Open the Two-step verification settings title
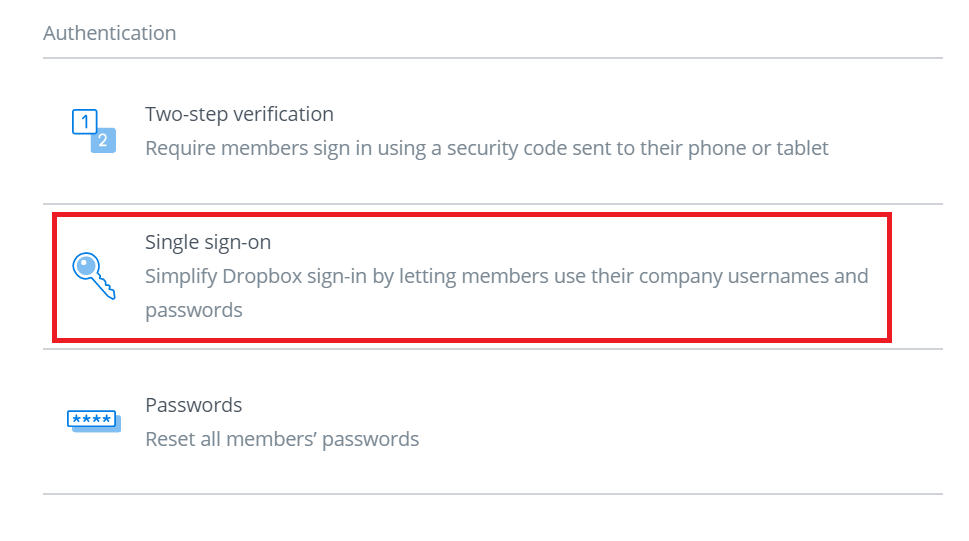This screenshot has height=541, width=969. click(x=239, y=114)
